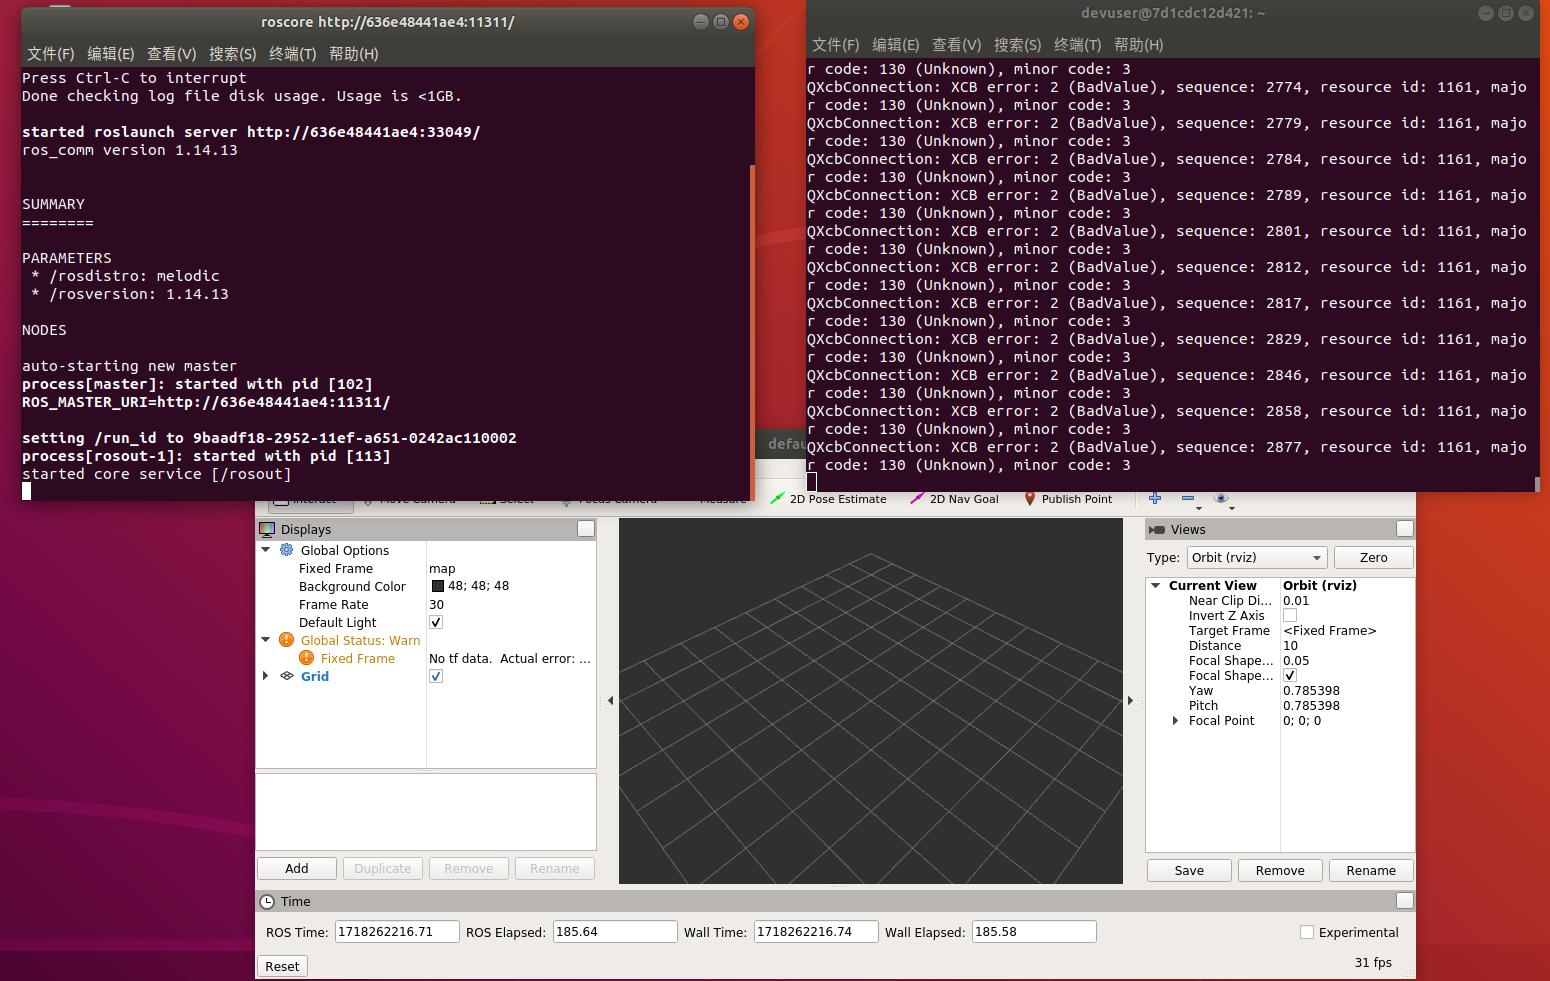Viewport: 1550px width, 981px height.
Task: Float or close the Time panel
Action: point(1405,901)
